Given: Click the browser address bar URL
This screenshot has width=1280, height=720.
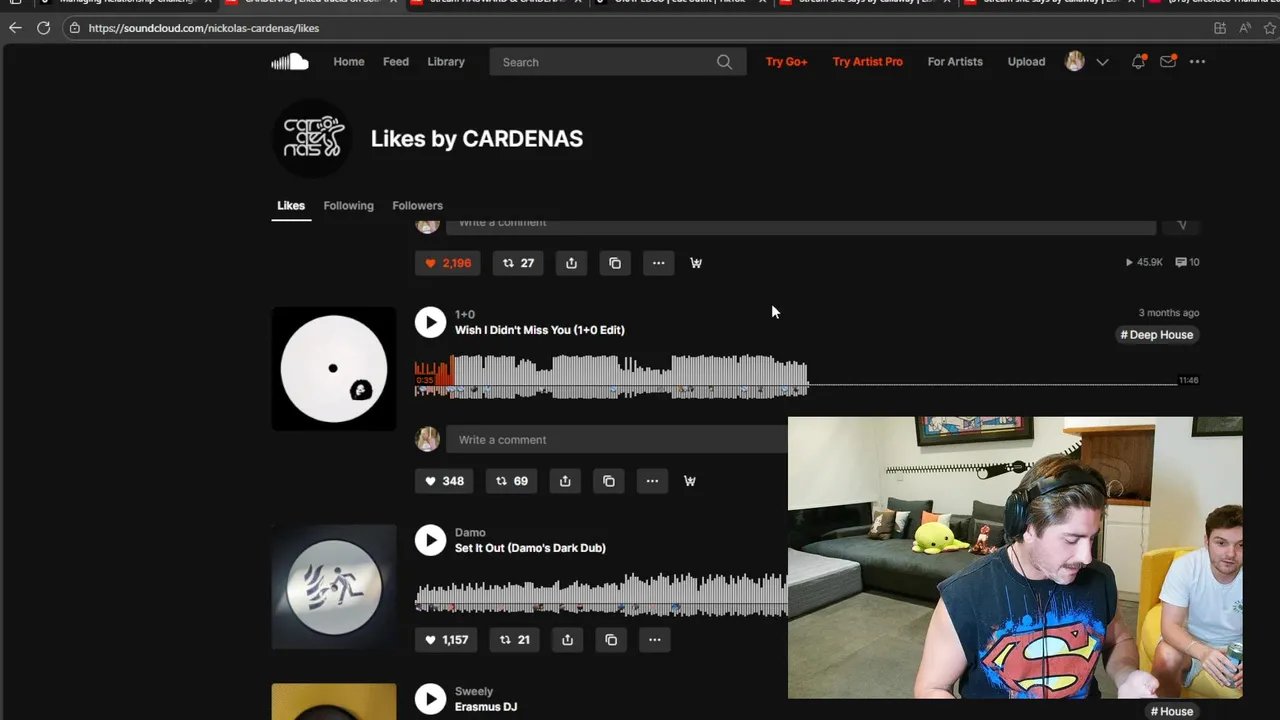Looking at the screenshot, I should coord(204,28).
